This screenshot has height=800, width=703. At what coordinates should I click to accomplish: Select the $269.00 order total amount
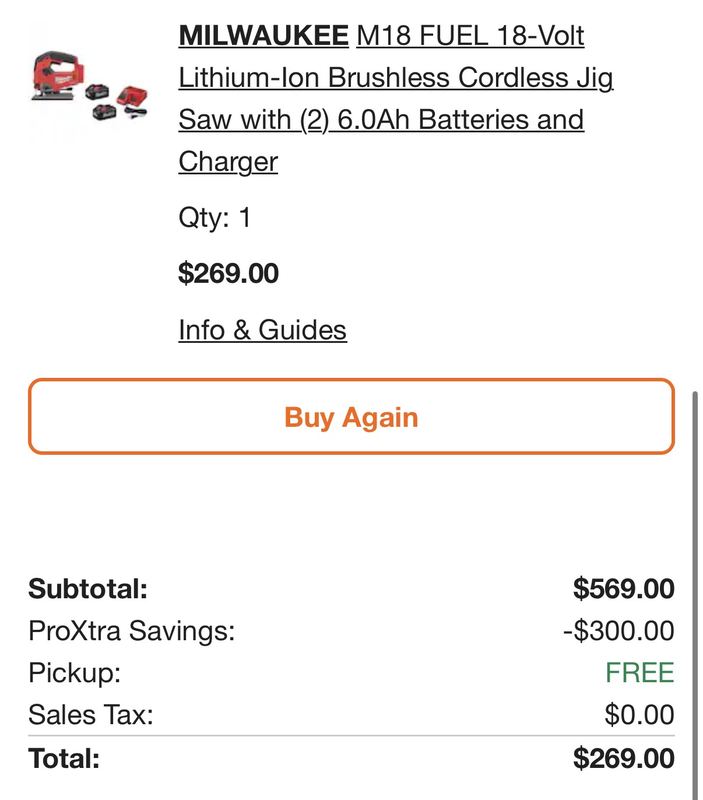click(x=623, y=758)
